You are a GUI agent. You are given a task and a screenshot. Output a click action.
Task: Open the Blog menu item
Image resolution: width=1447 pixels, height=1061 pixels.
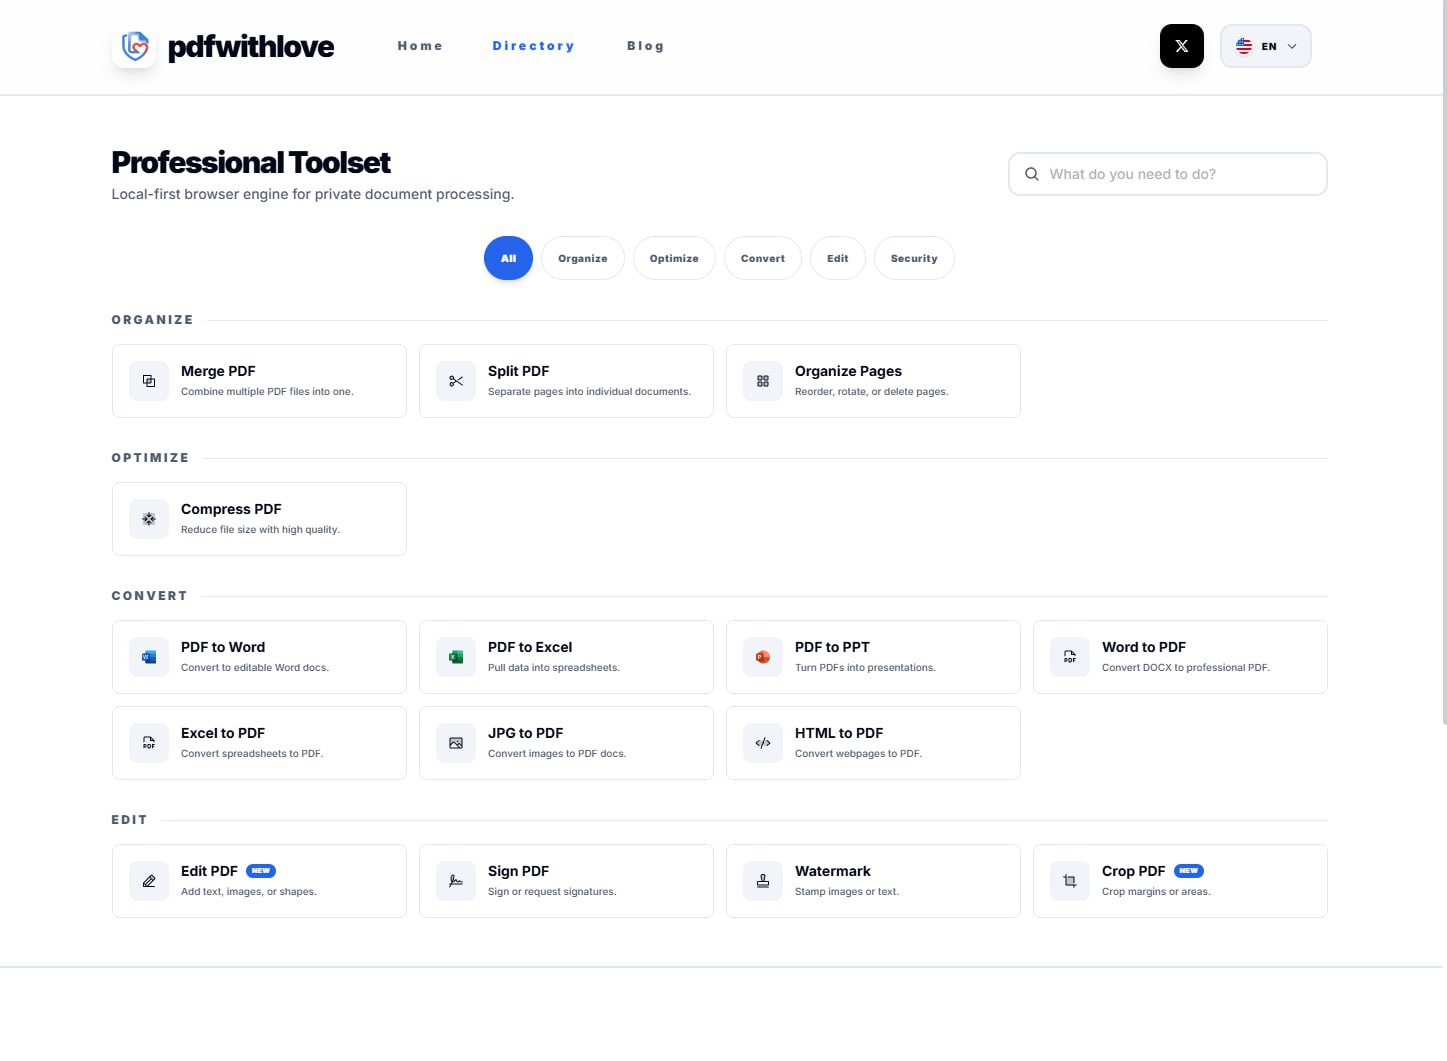click(x=645, y=46)
